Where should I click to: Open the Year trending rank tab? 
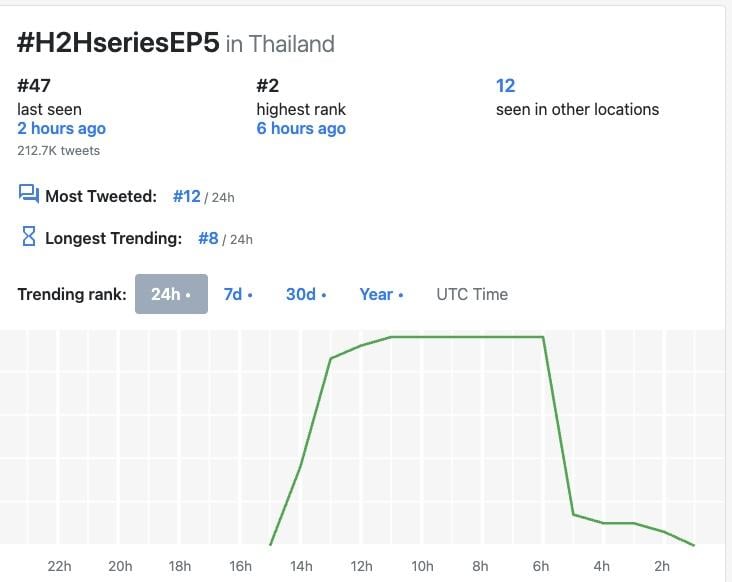[x=381, y=294]
